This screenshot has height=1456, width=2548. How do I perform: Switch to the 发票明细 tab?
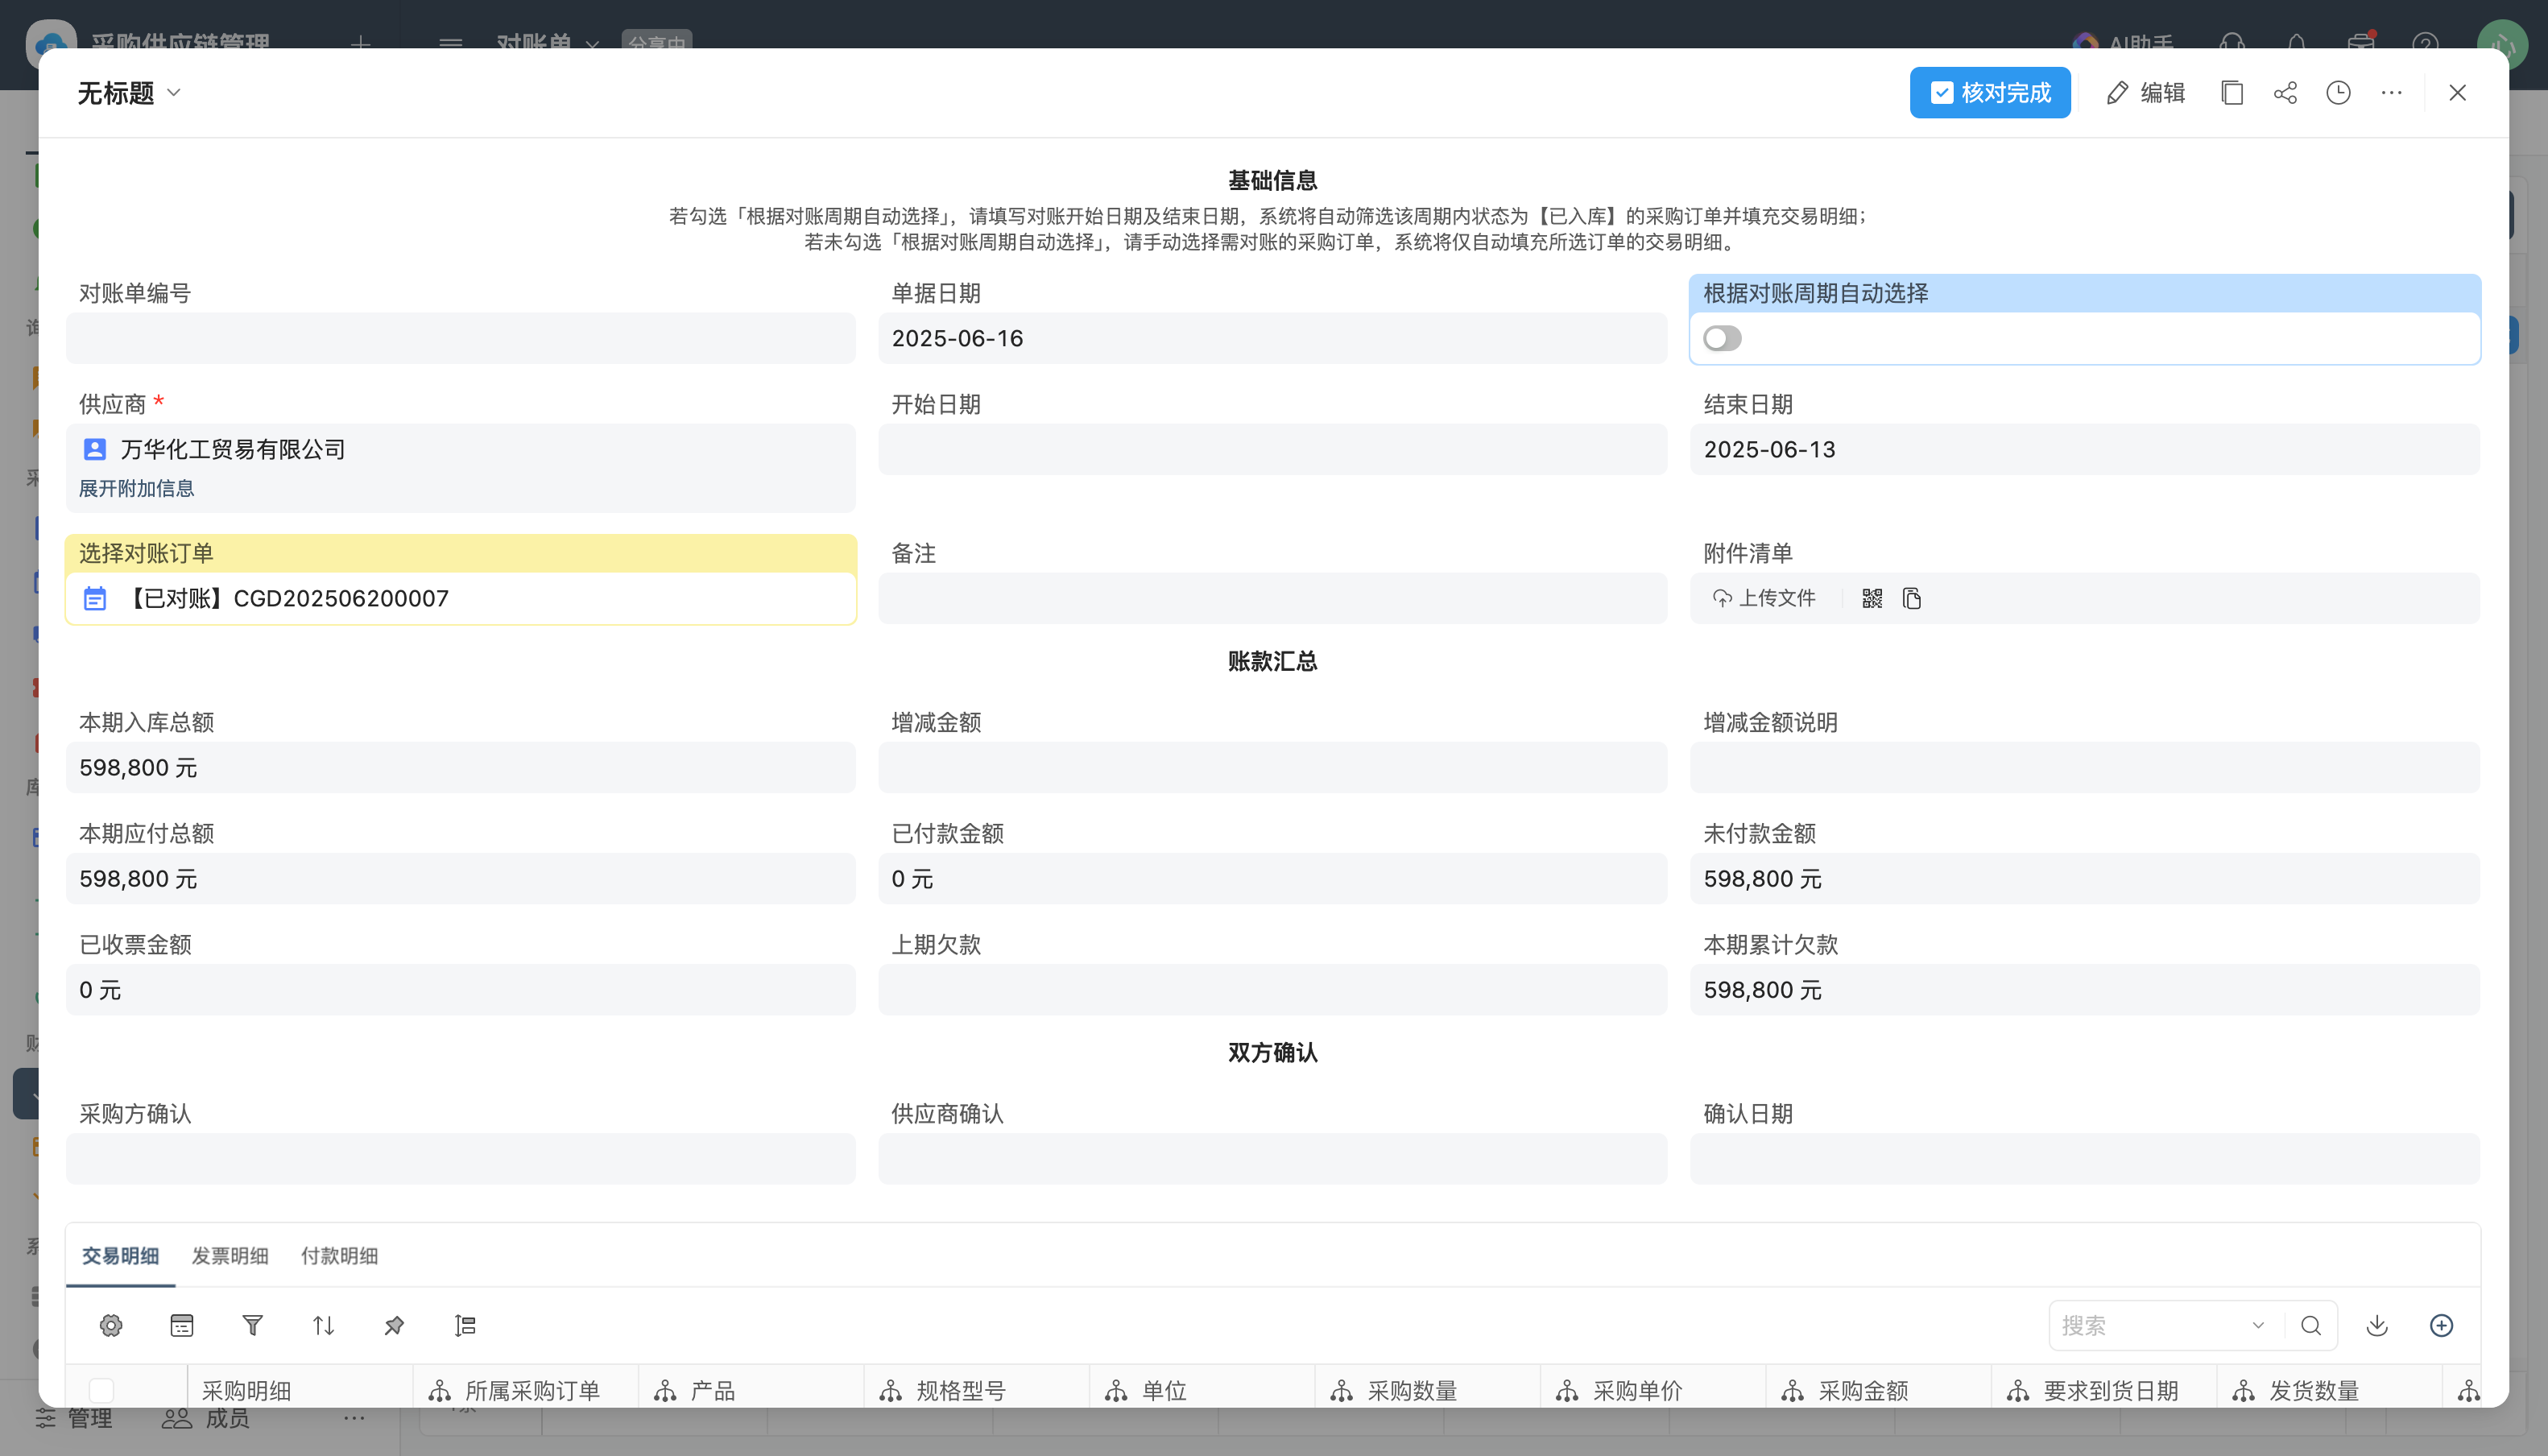(x=229, y=1256)
